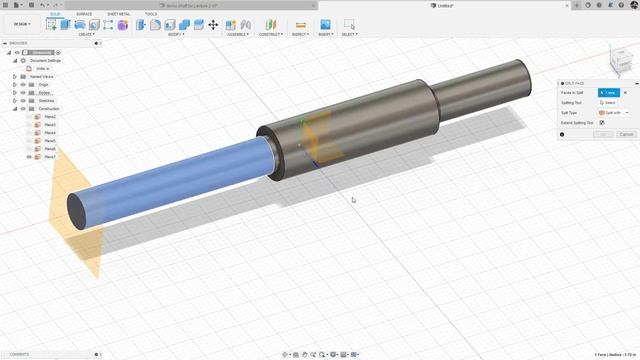Click the Undo arrow icon

coord(42,5)
